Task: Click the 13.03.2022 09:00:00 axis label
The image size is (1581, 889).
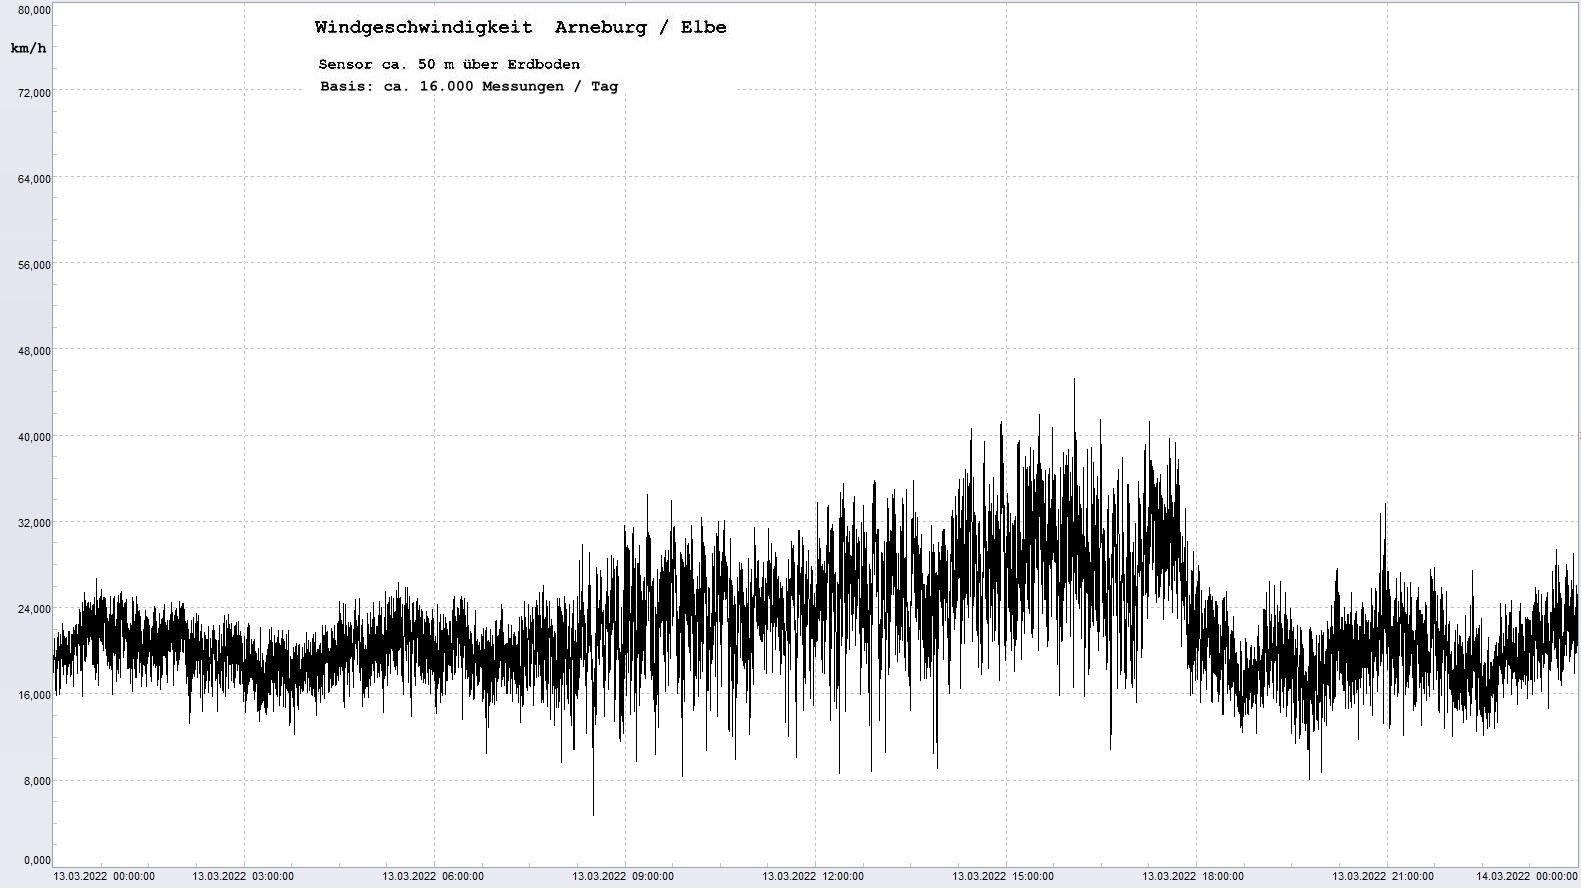Action: click(x=623, y=877)
